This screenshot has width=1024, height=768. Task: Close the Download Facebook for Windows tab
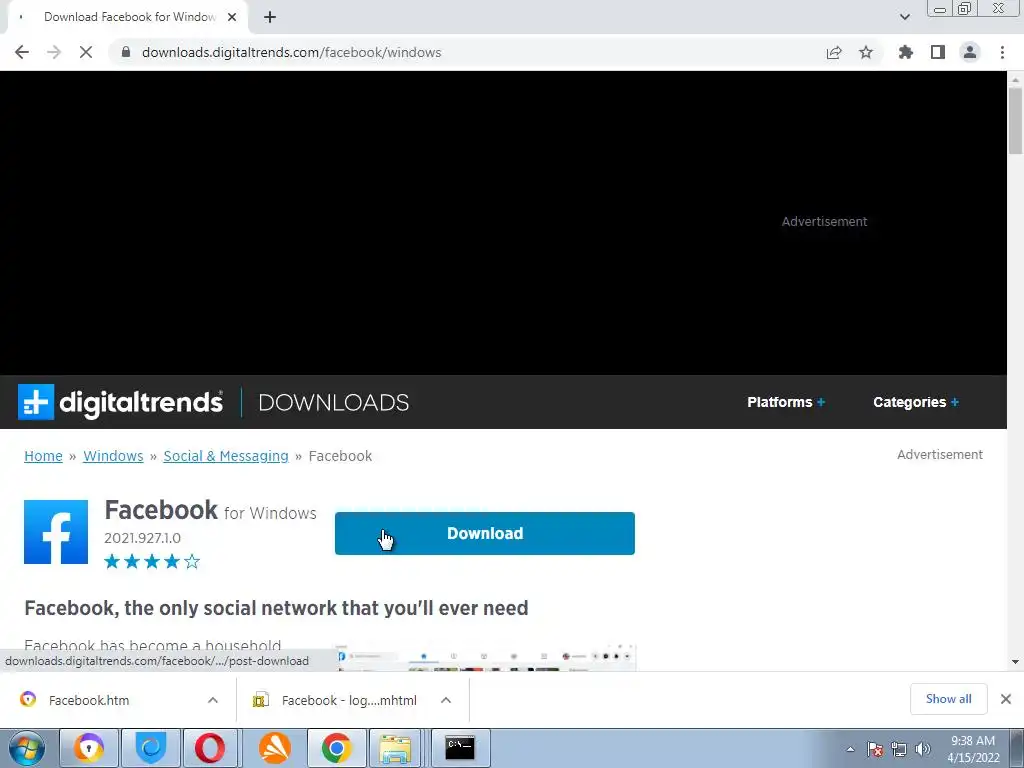(x=232, y=18)
